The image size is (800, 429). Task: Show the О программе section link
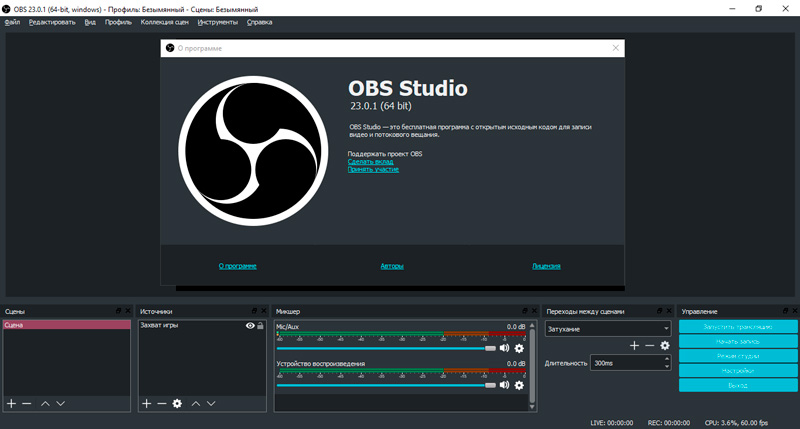click(x=237, y=266)
